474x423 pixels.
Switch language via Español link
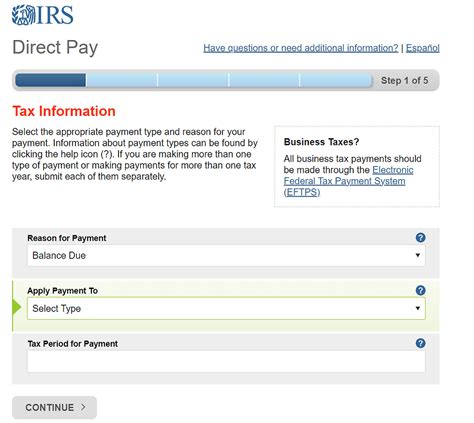pyautogui.click(x=423, y=48)
